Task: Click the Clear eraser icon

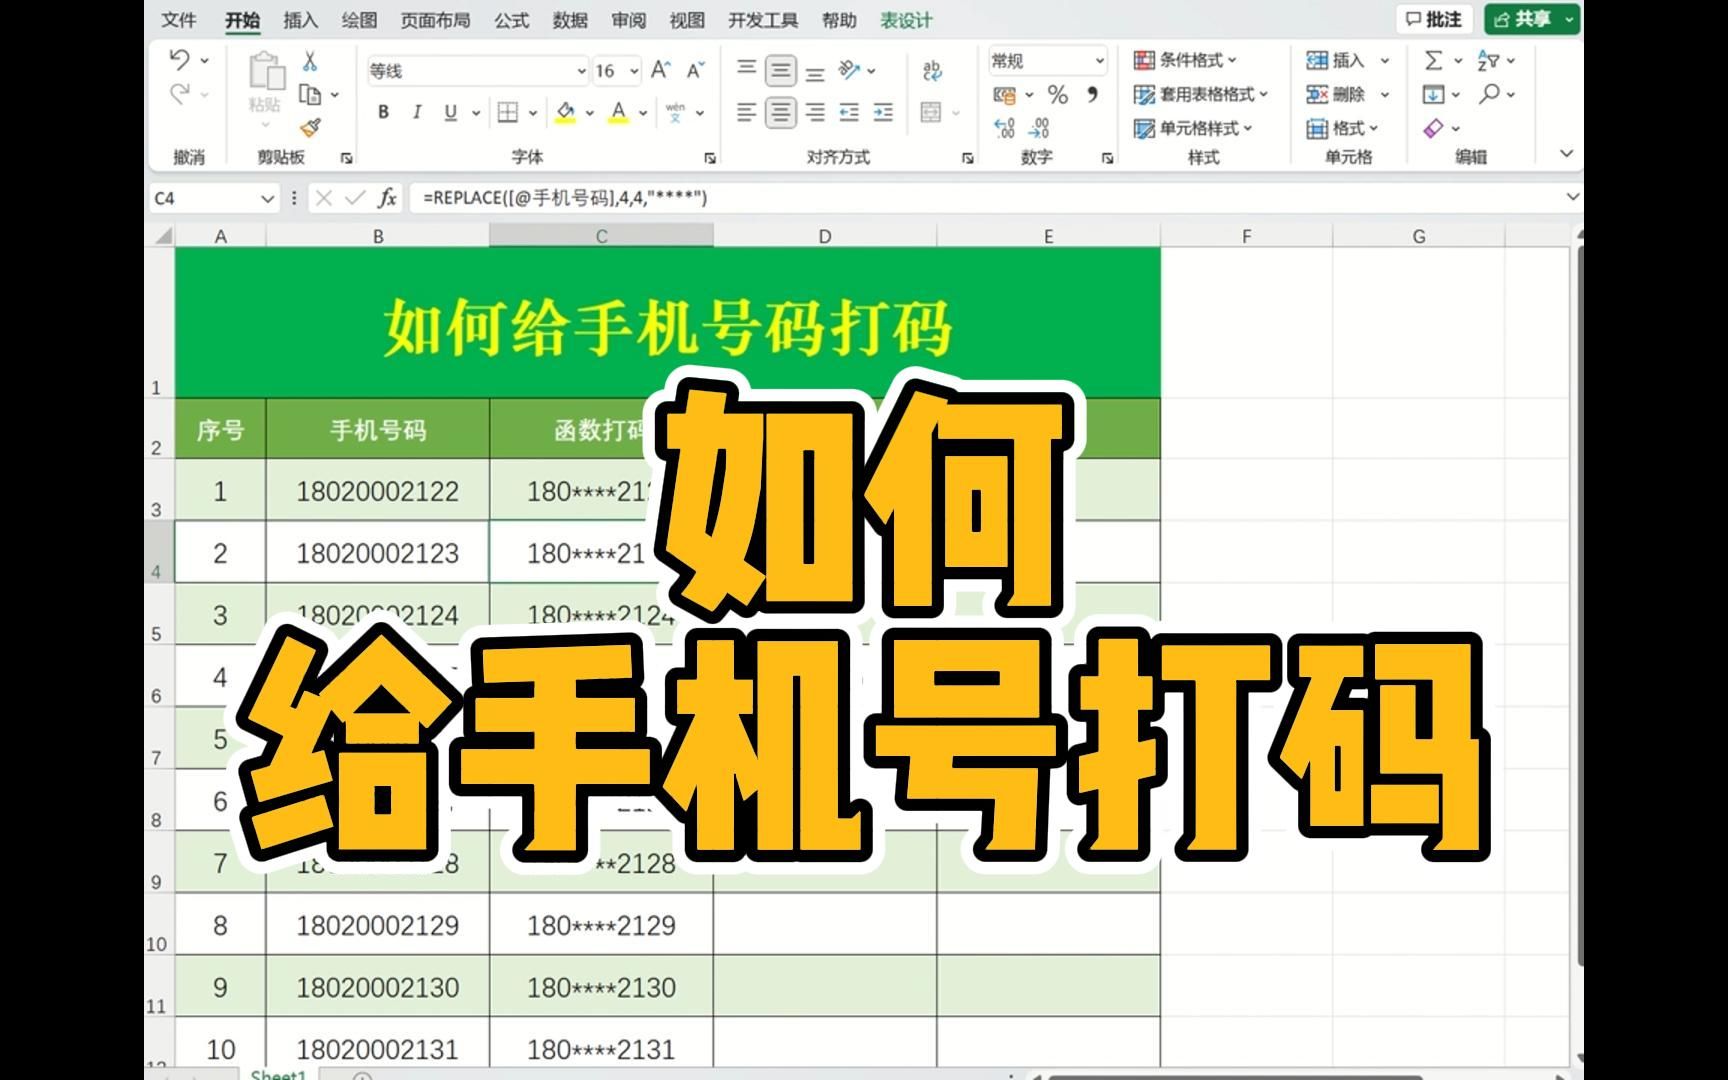Action: click(1432, 127)
